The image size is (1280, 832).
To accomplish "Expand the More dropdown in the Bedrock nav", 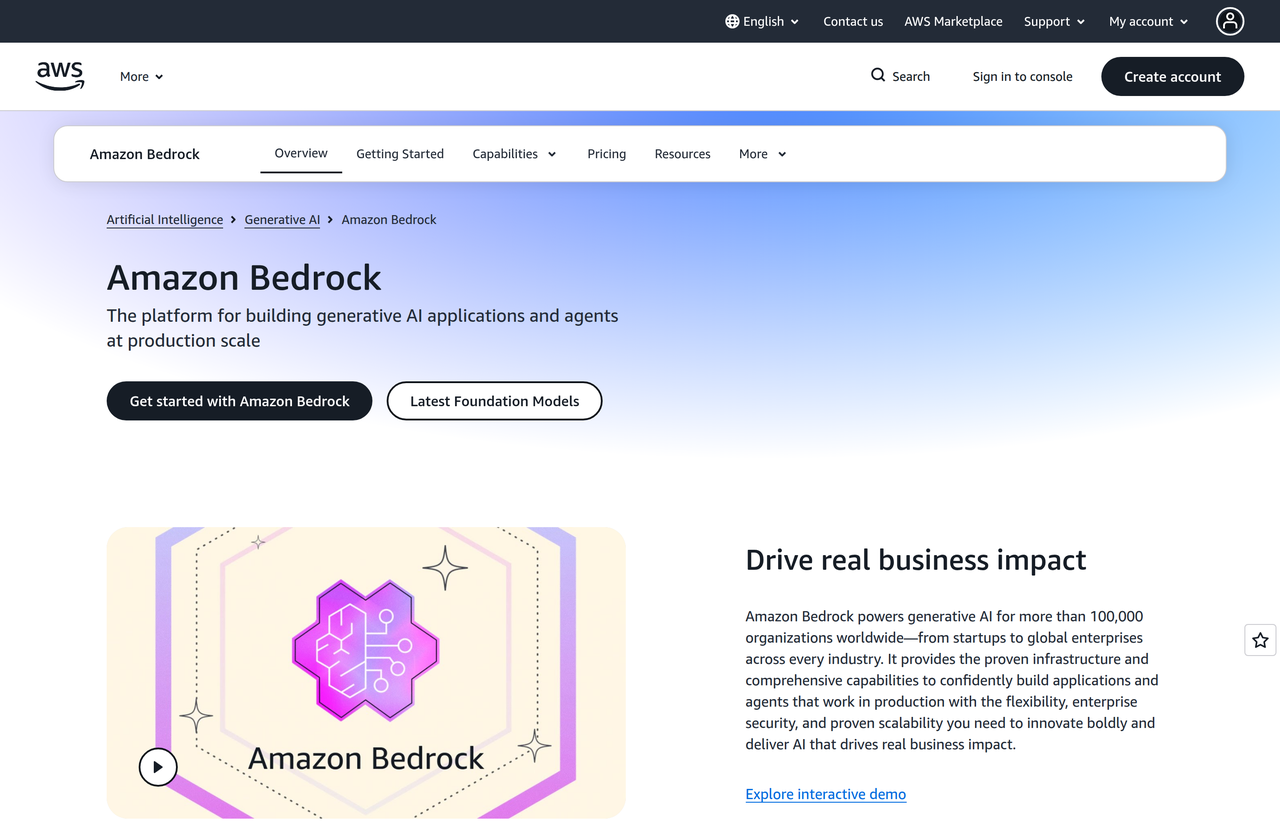I will pyautogui.click(x=762, y=154).
